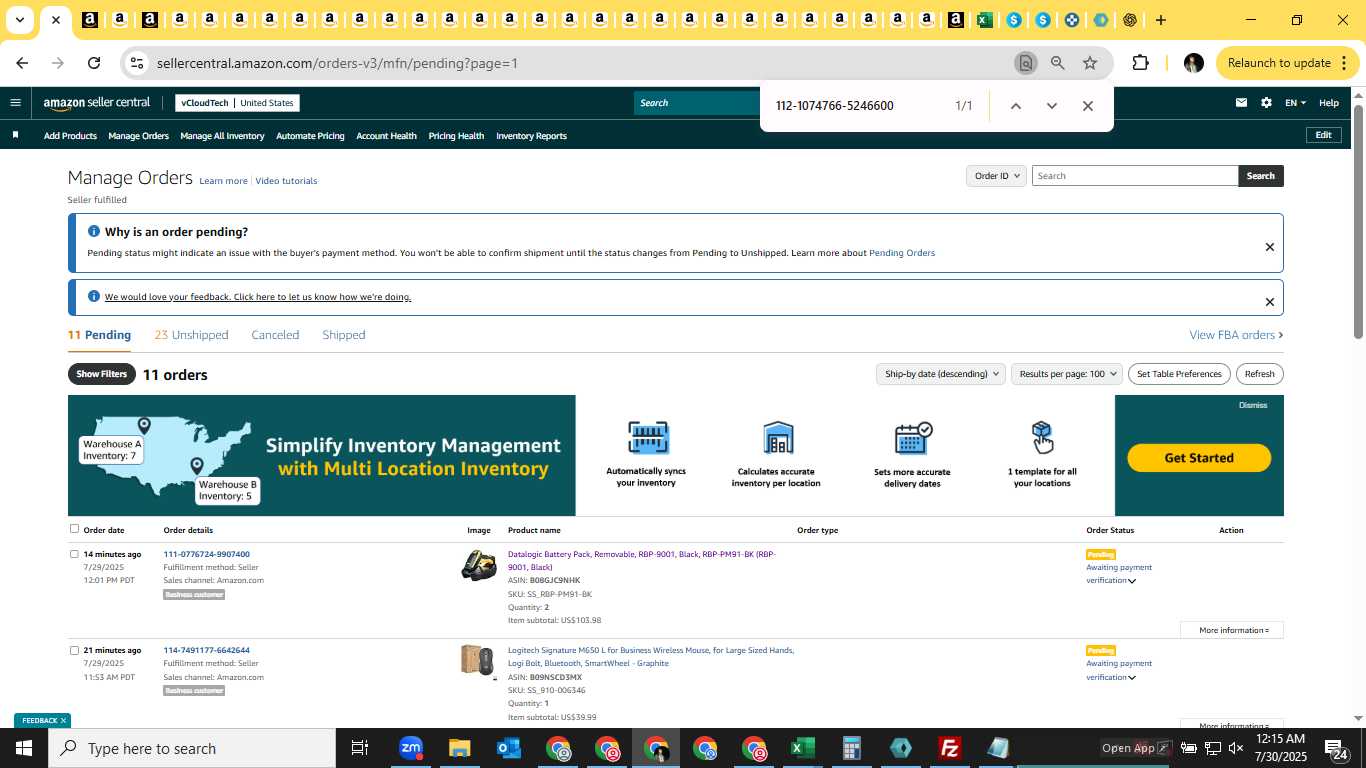Switch to the Shipped orders tab
The image size is (1366, 768).
(344, 335)
